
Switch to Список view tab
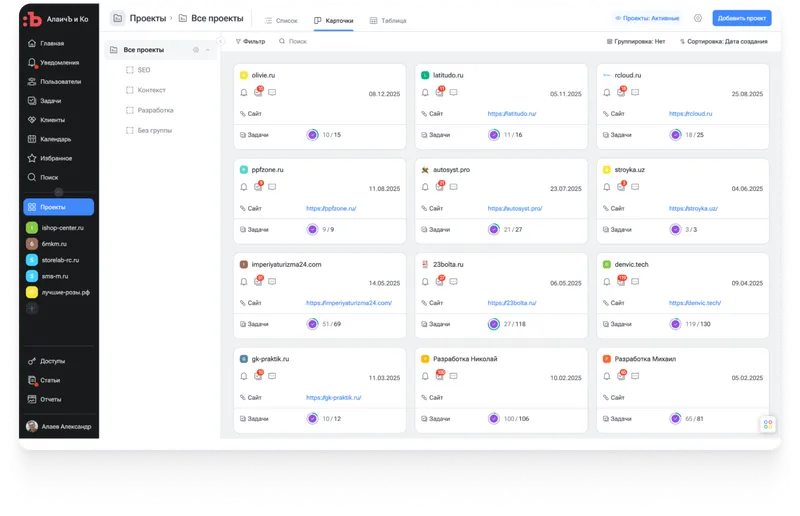(x=281, y=21)
